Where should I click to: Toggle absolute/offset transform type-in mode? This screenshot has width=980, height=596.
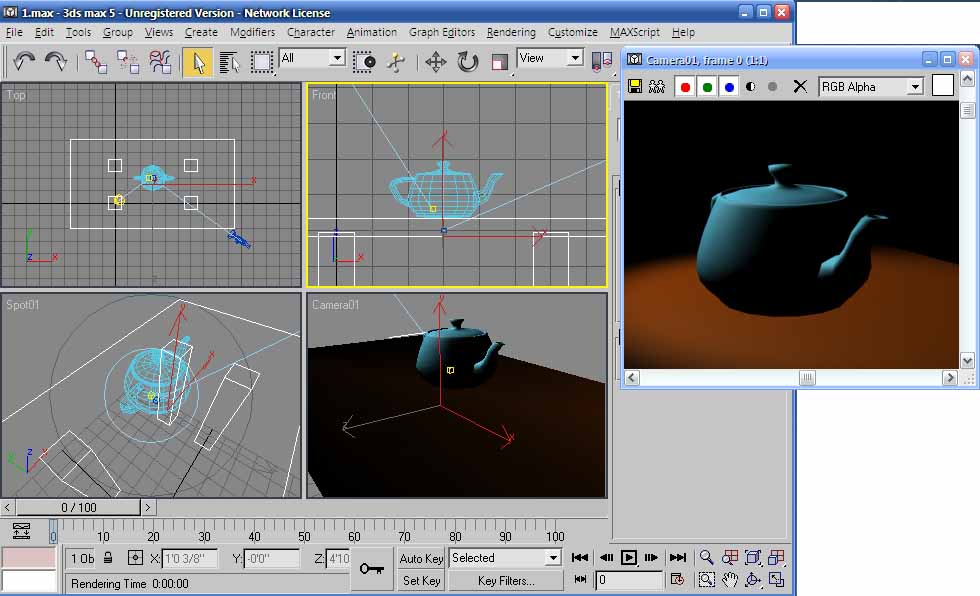(x=135, y=558)
